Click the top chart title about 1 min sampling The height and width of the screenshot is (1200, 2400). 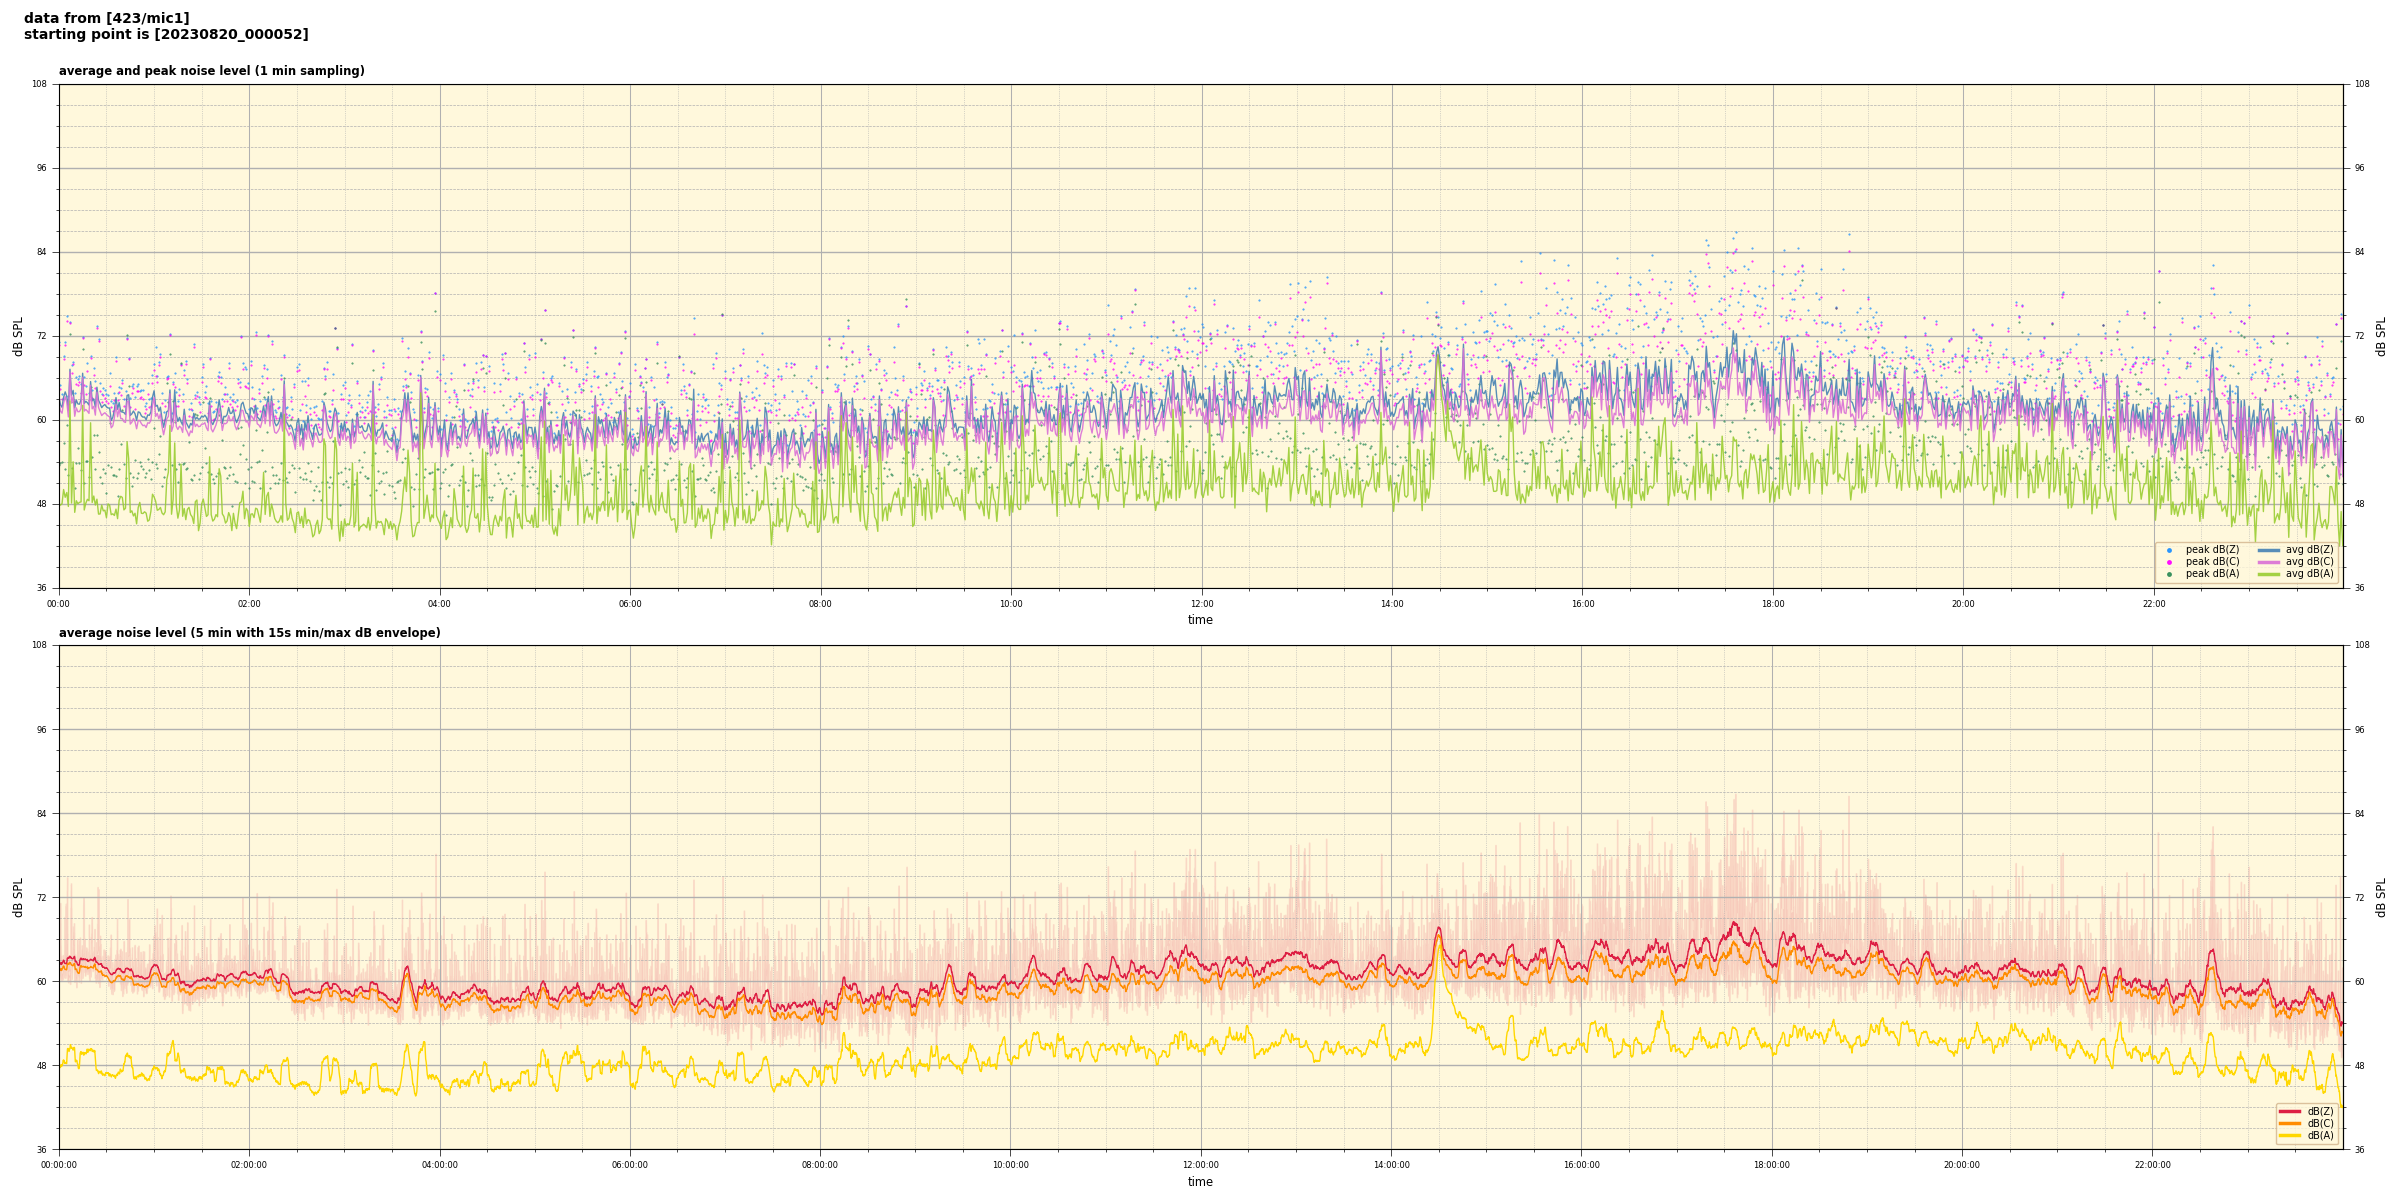[211, 71]
